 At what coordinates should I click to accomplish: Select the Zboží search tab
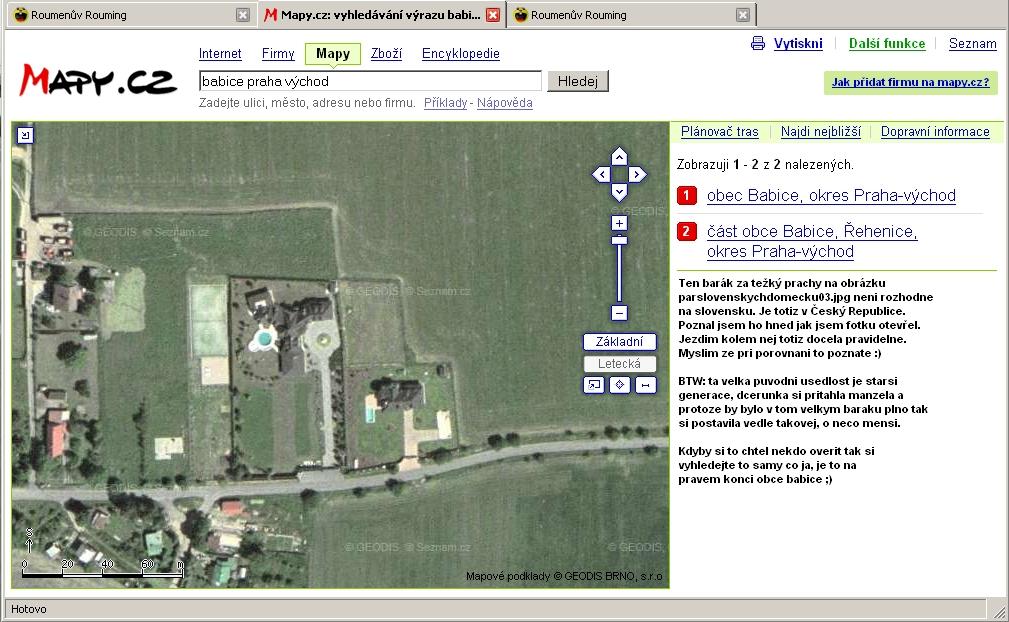click(x=386, y=53)
